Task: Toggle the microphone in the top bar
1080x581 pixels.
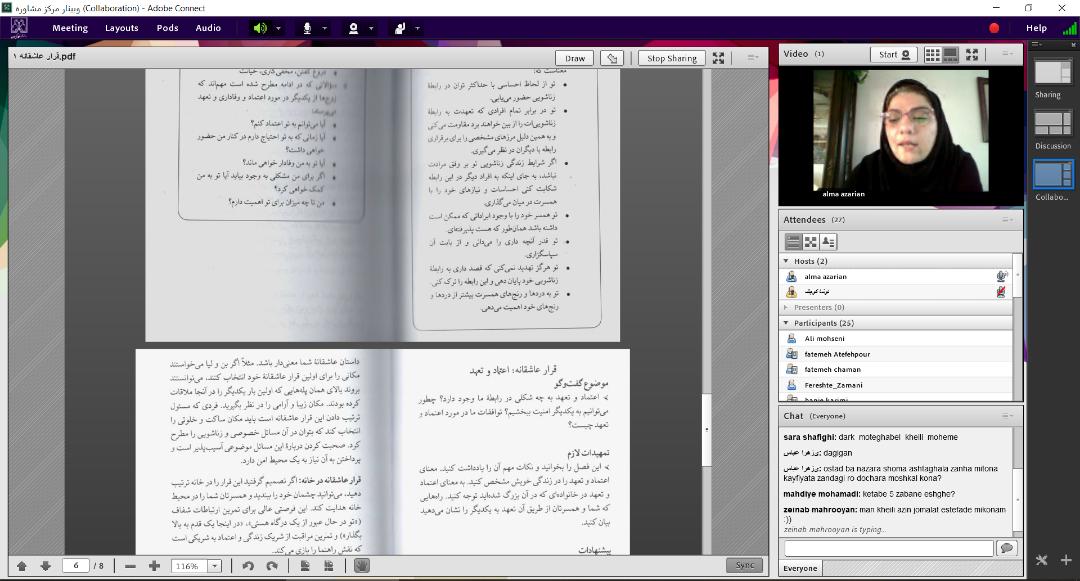Action: (307, 28)
